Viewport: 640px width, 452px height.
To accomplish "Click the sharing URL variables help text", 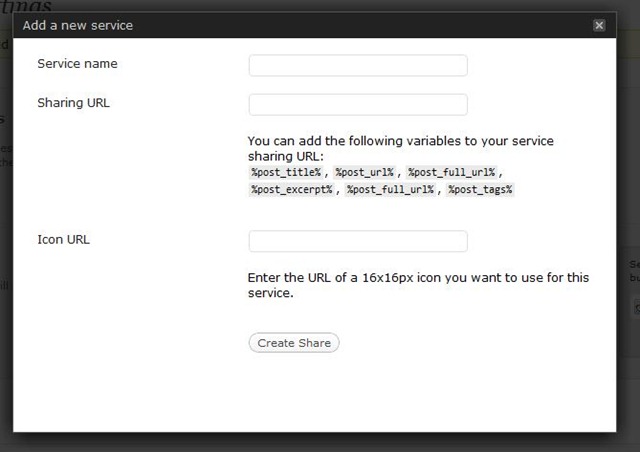I will click(400, 148).
